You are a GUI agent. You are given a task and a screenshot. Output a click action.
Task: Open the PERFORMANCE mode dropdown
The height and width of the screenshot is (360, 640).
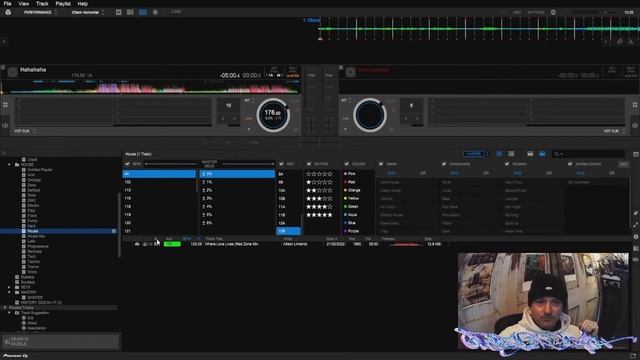(x=40, y=12)
